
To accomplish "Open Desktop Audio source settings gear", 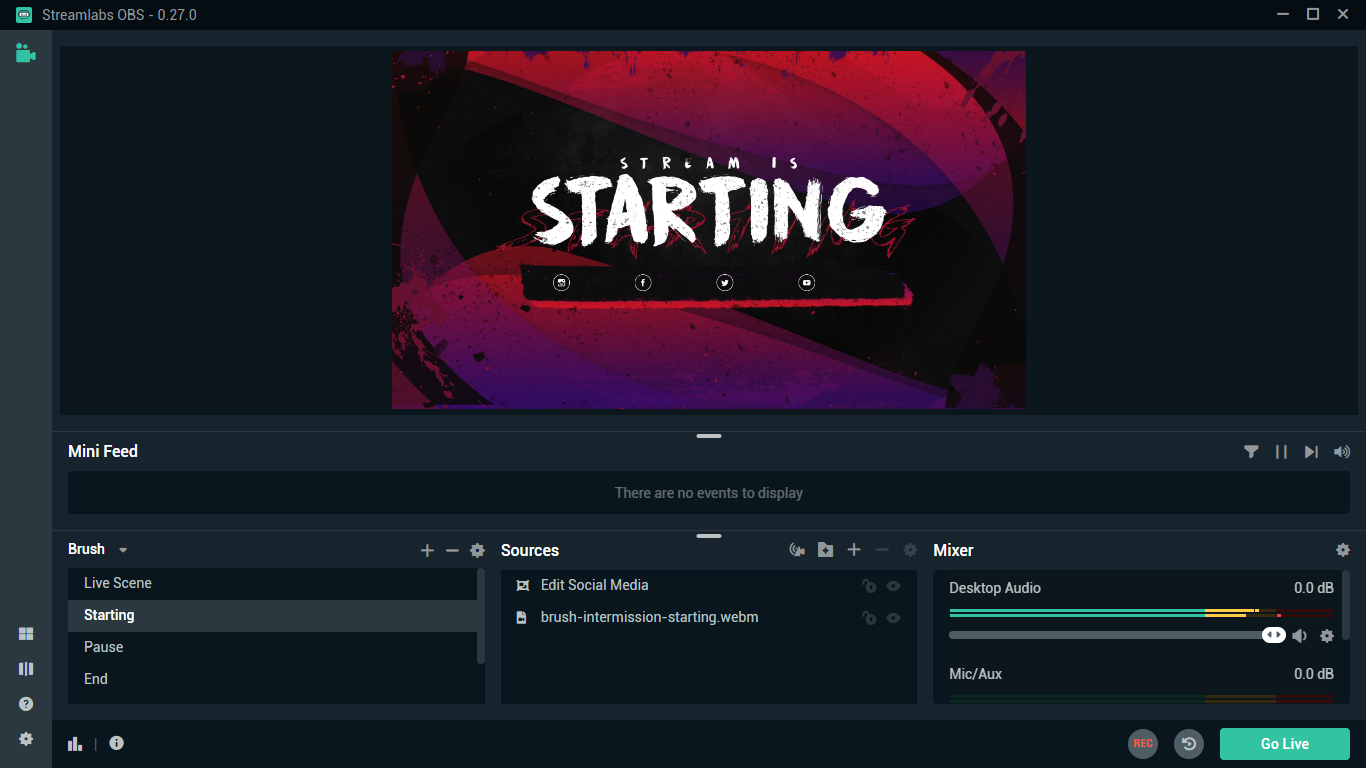I will [x=1327, y=635].
